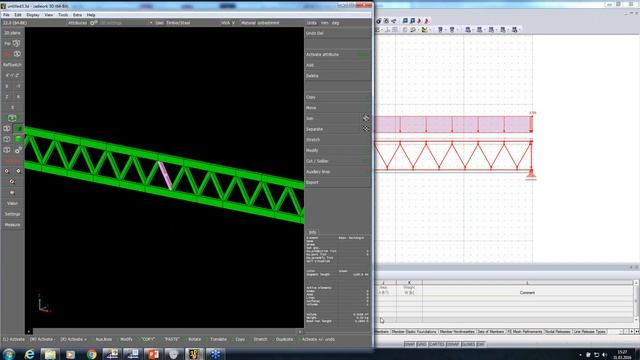
Task: Click the Stretch shortcut in bottom bar
Action: (260, 339)
